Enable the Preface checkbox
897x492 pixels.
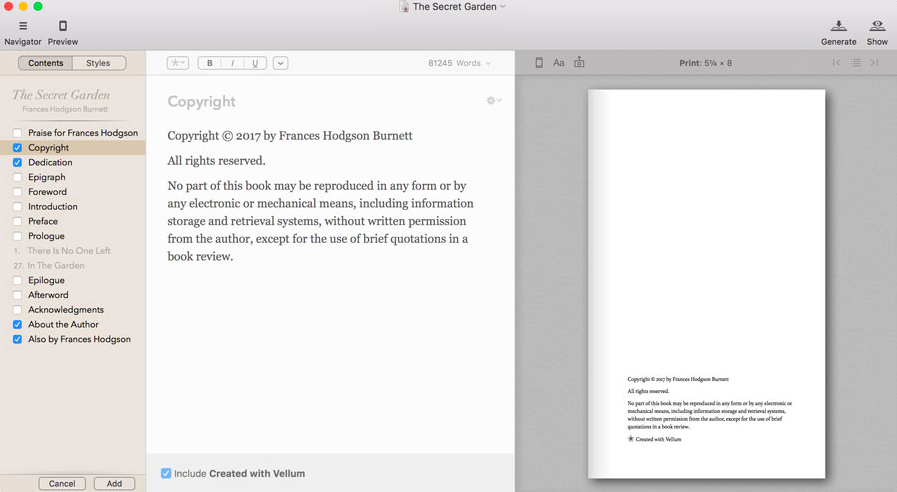click(x=18, y=221)
